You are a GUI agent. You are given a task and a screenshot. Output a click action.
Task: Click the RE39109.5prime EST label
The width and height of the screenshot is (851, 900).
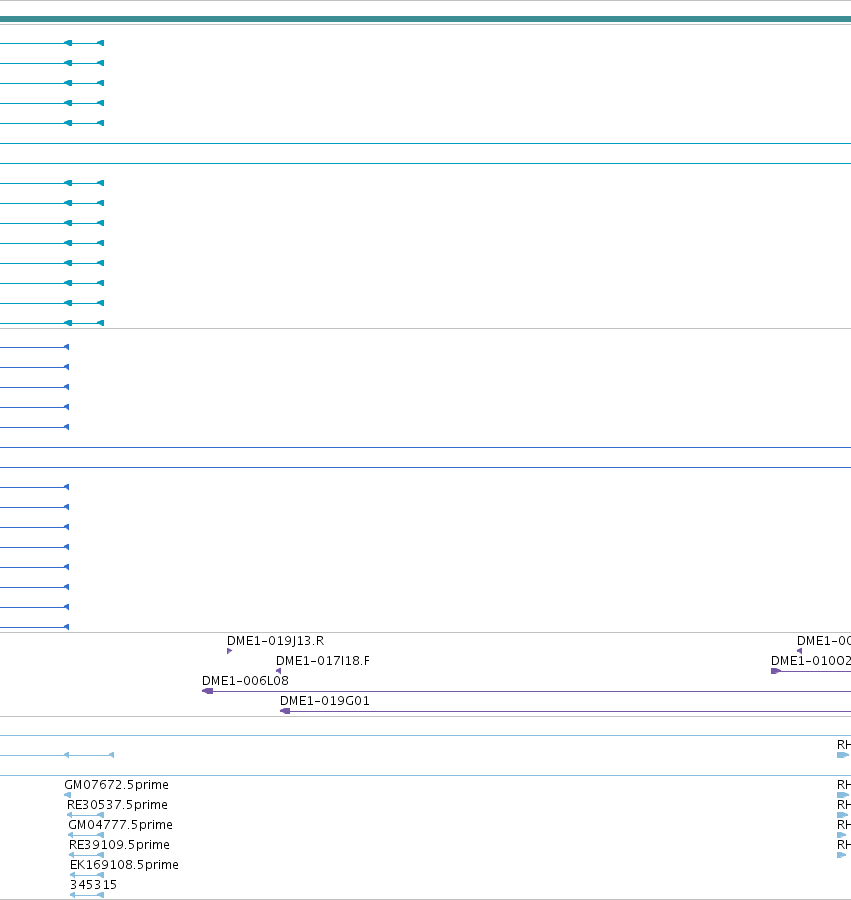[119, 845]
